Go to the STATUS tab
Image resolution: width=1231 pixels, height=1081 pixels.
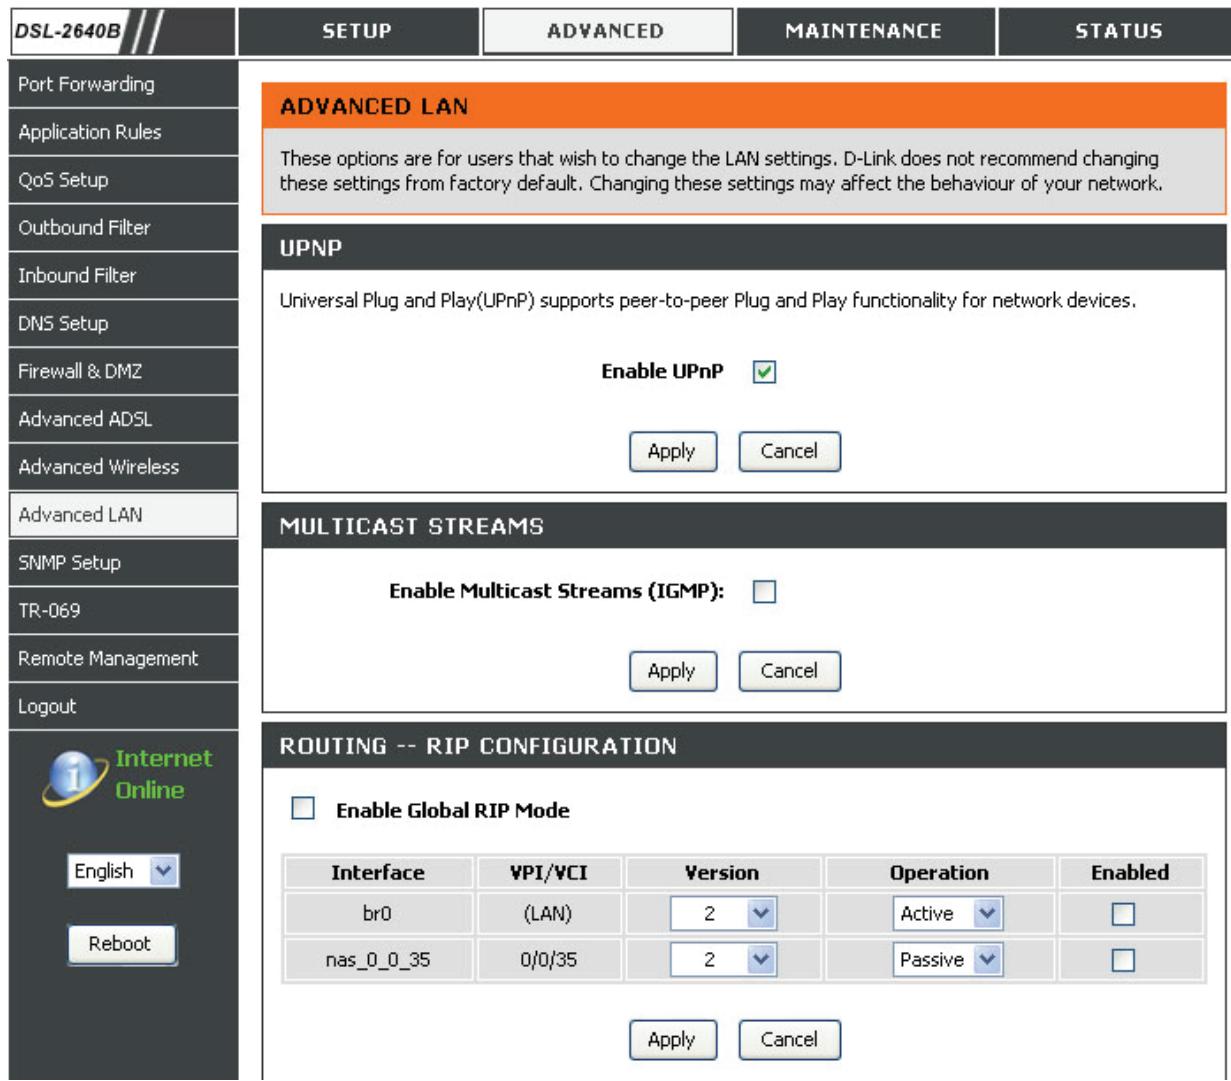(1118, 31)
